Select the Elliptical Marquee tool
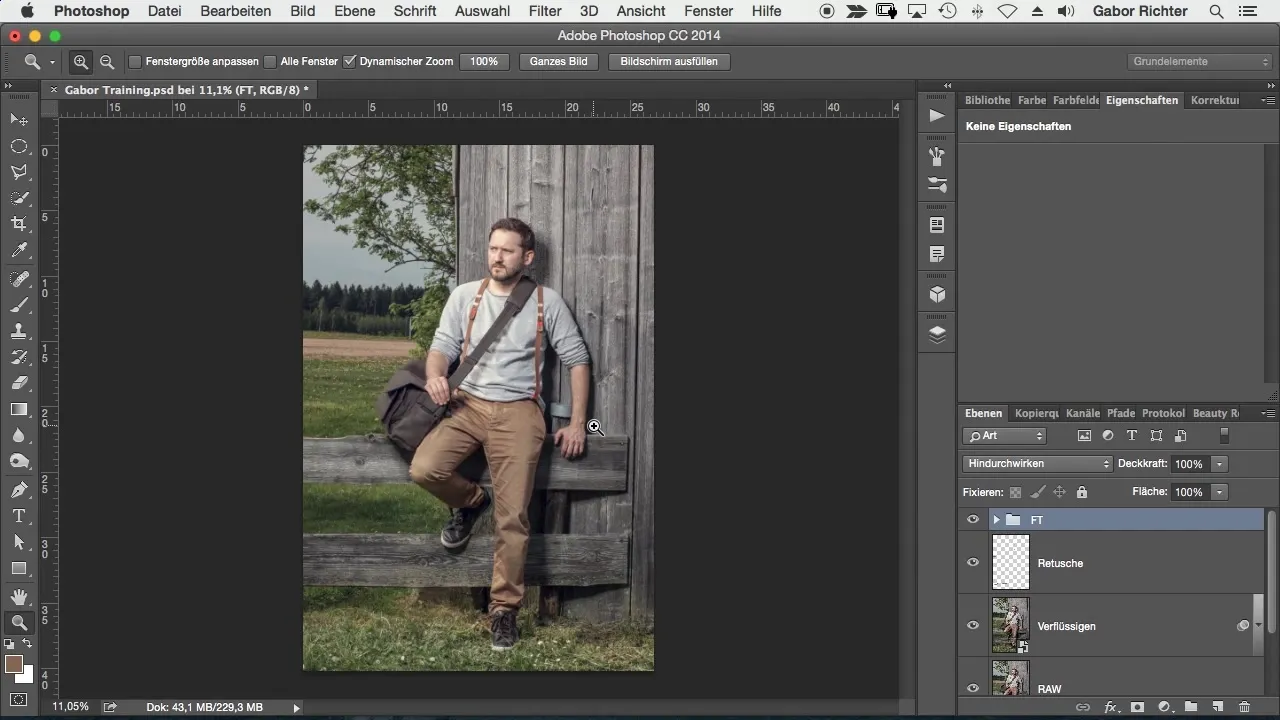This screenshot has height=720, width=1280. pyautogui.click(x=19, y=146)
